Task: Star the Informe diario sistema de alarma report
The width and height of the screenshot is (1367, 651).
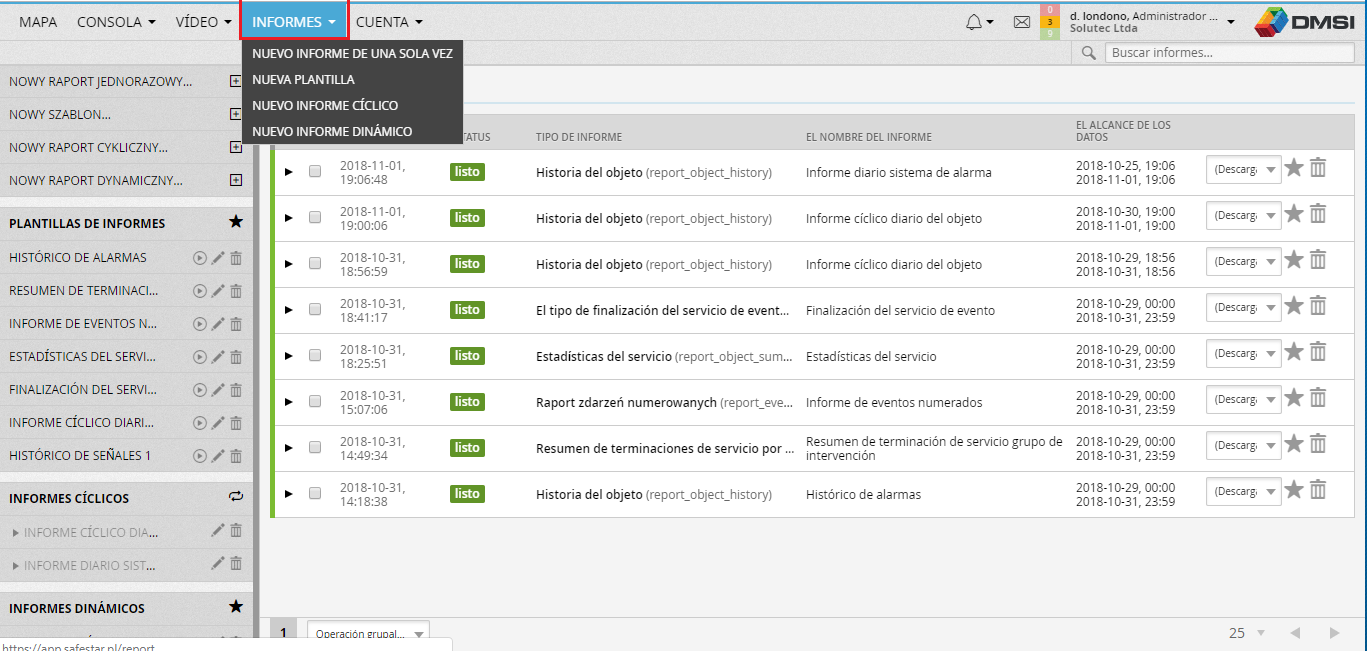Action: click(x=1294, y=168)
